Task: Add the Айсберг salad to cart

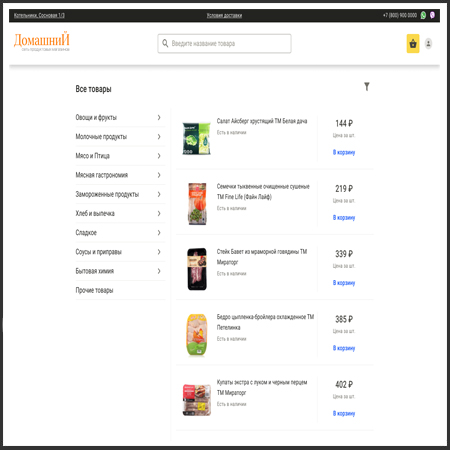Action: (344, 152)
